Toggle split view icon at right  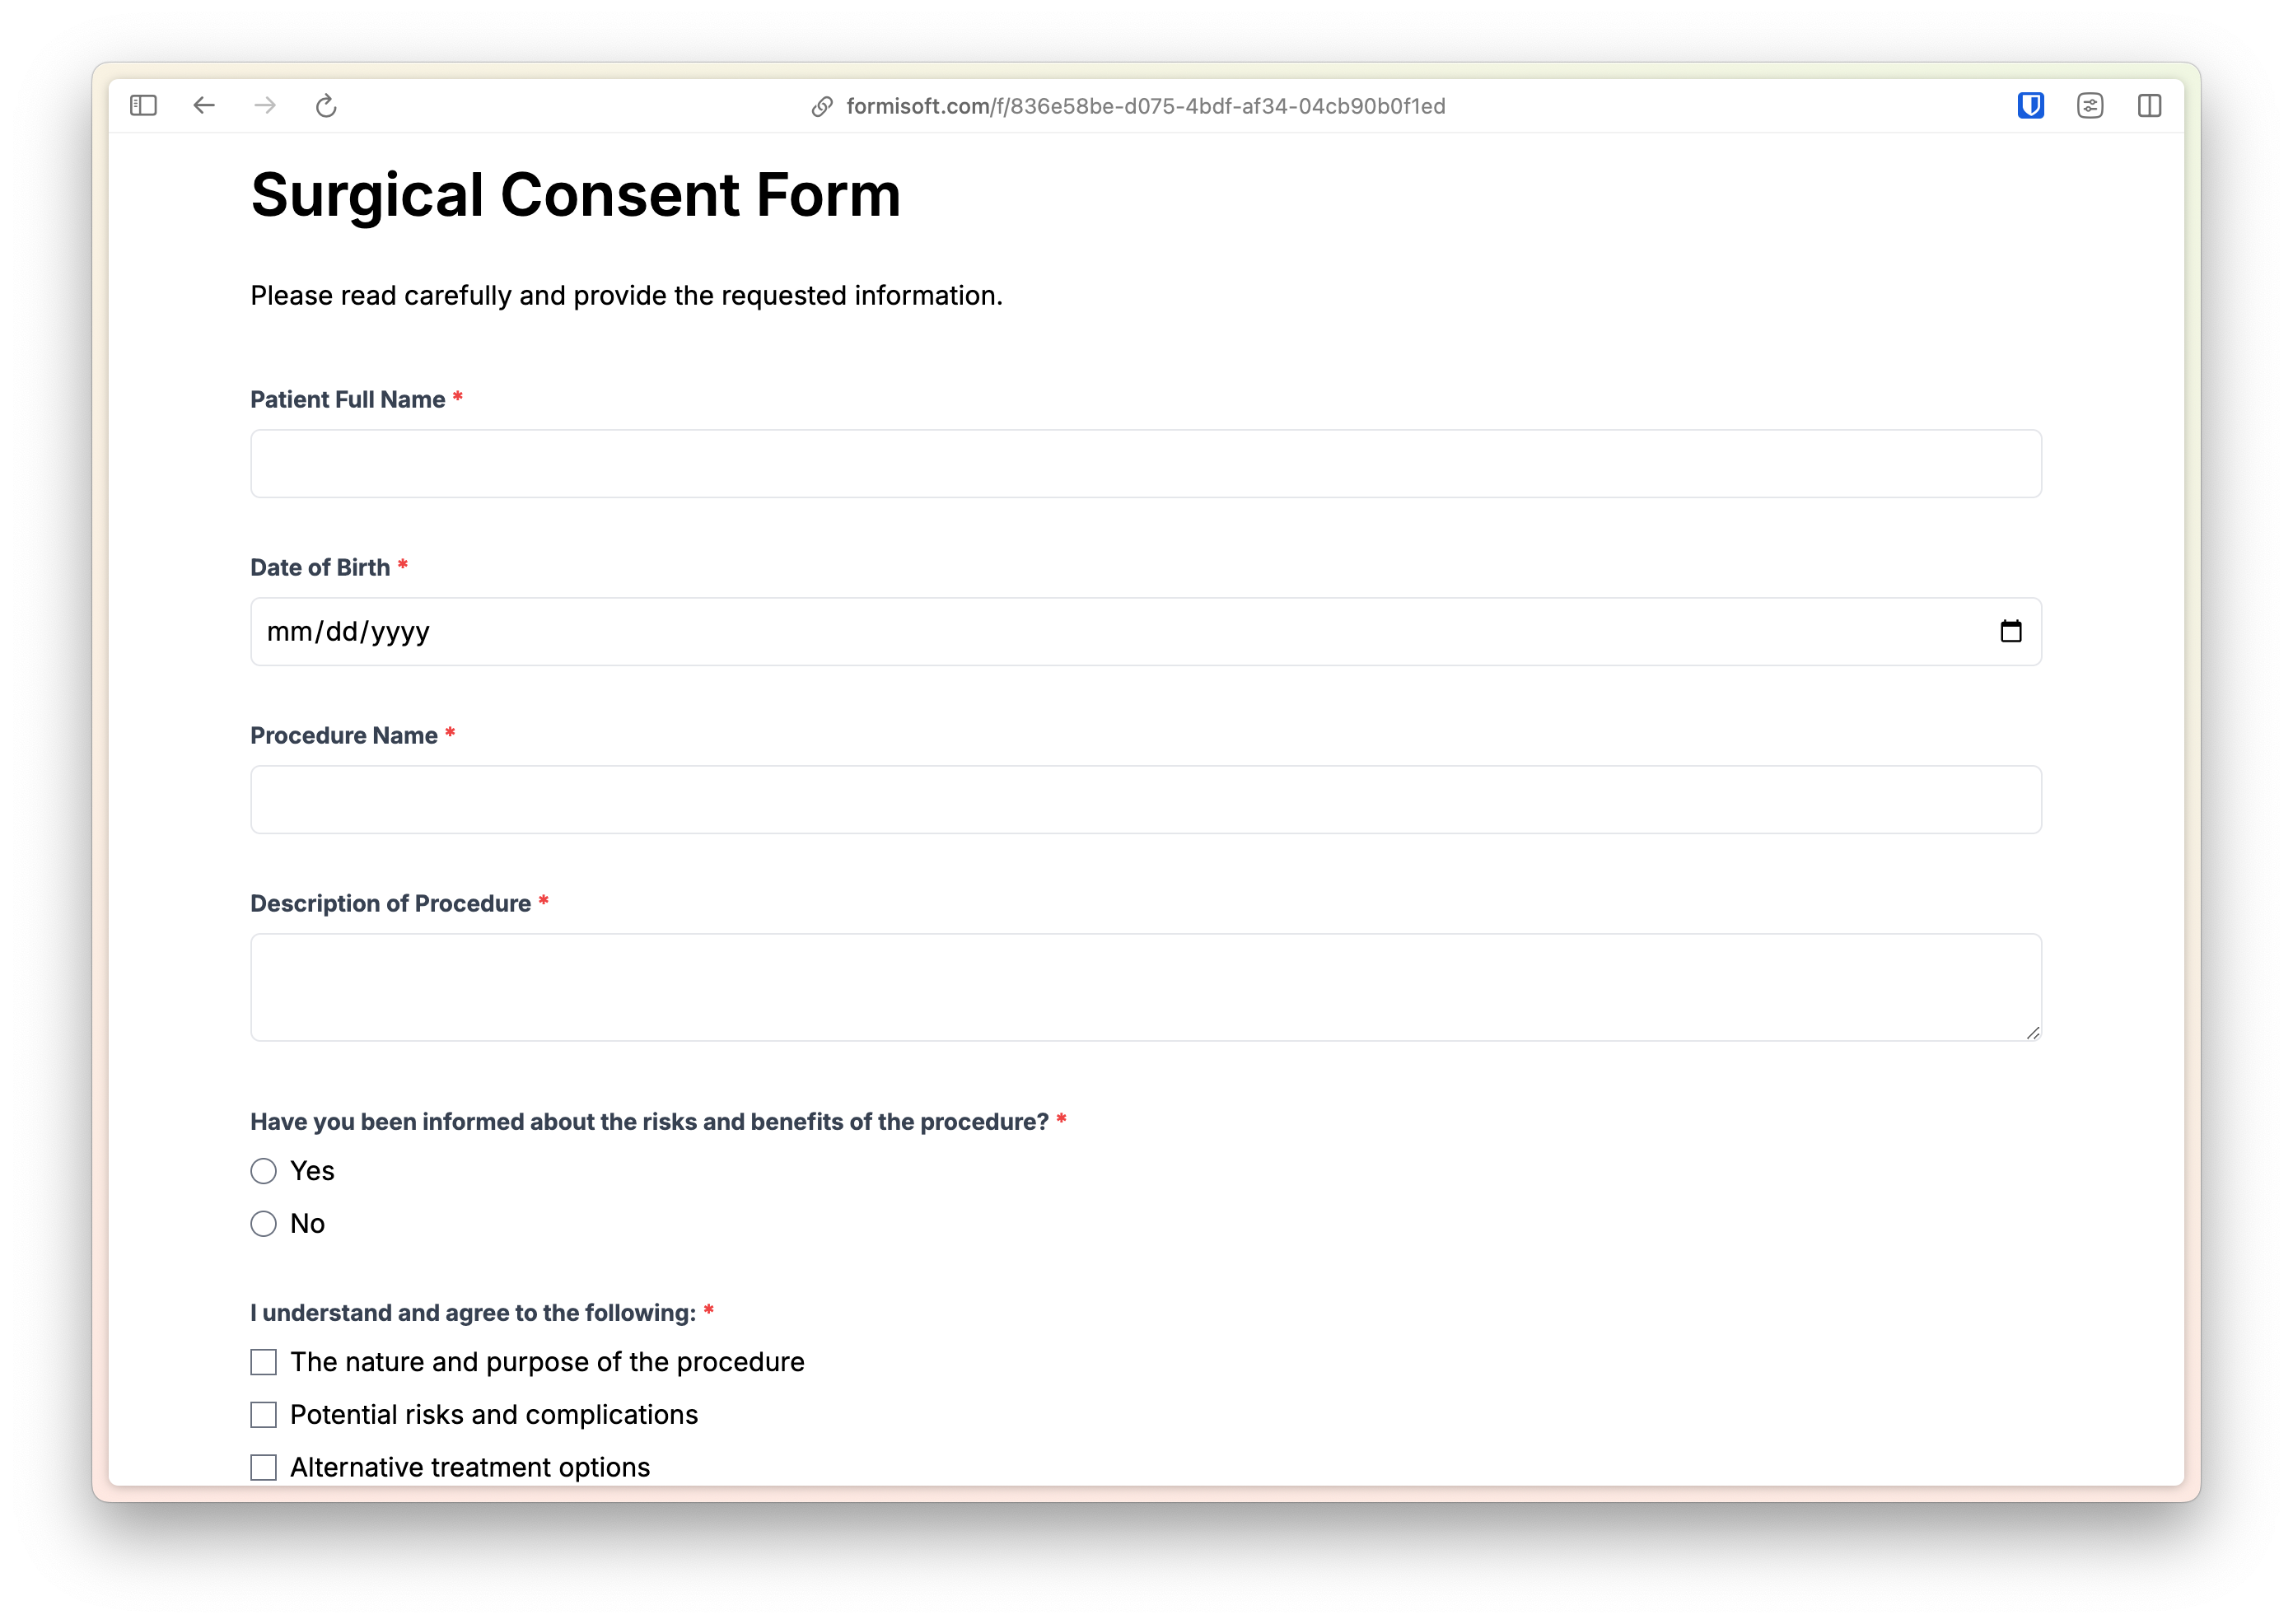pyautogui.click(x=2149, y=106)
